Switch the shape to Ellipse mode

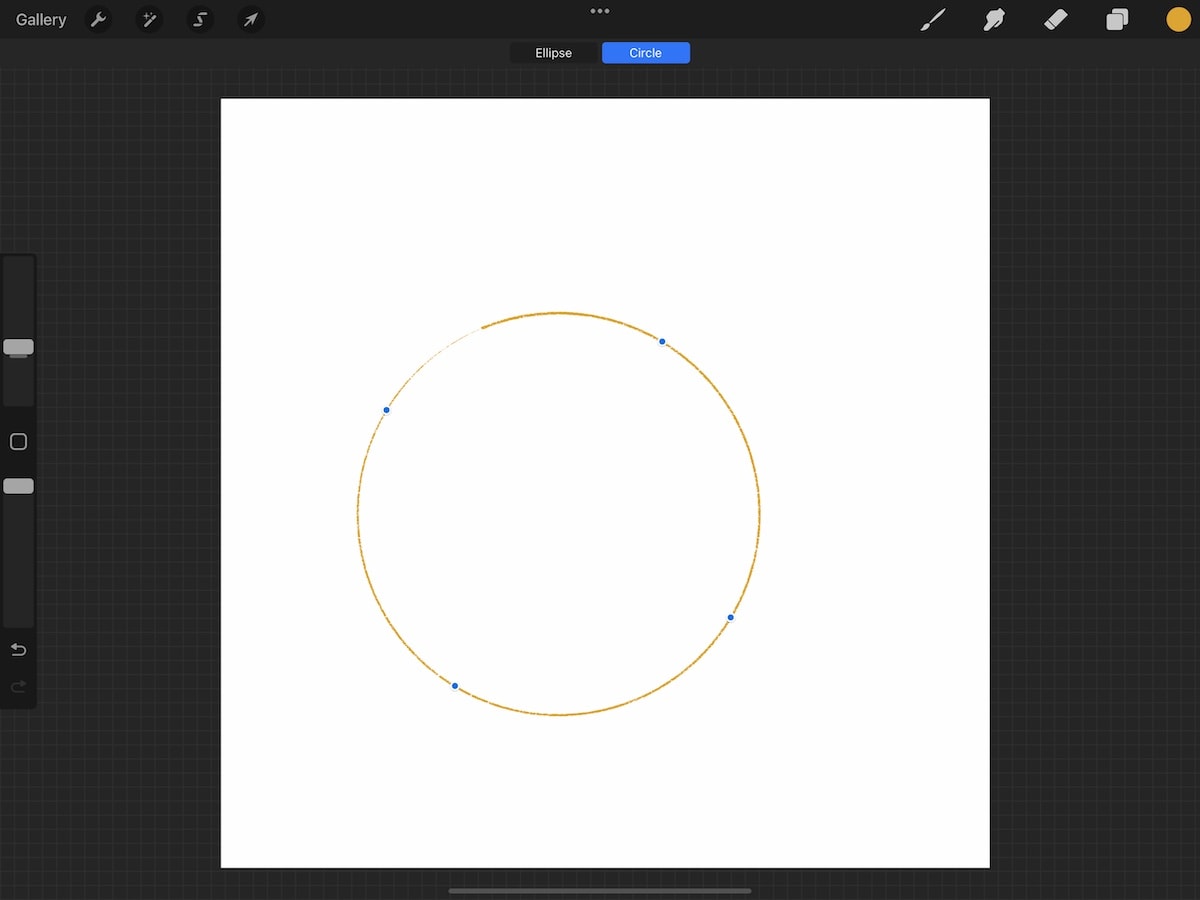tap(554, 52)
